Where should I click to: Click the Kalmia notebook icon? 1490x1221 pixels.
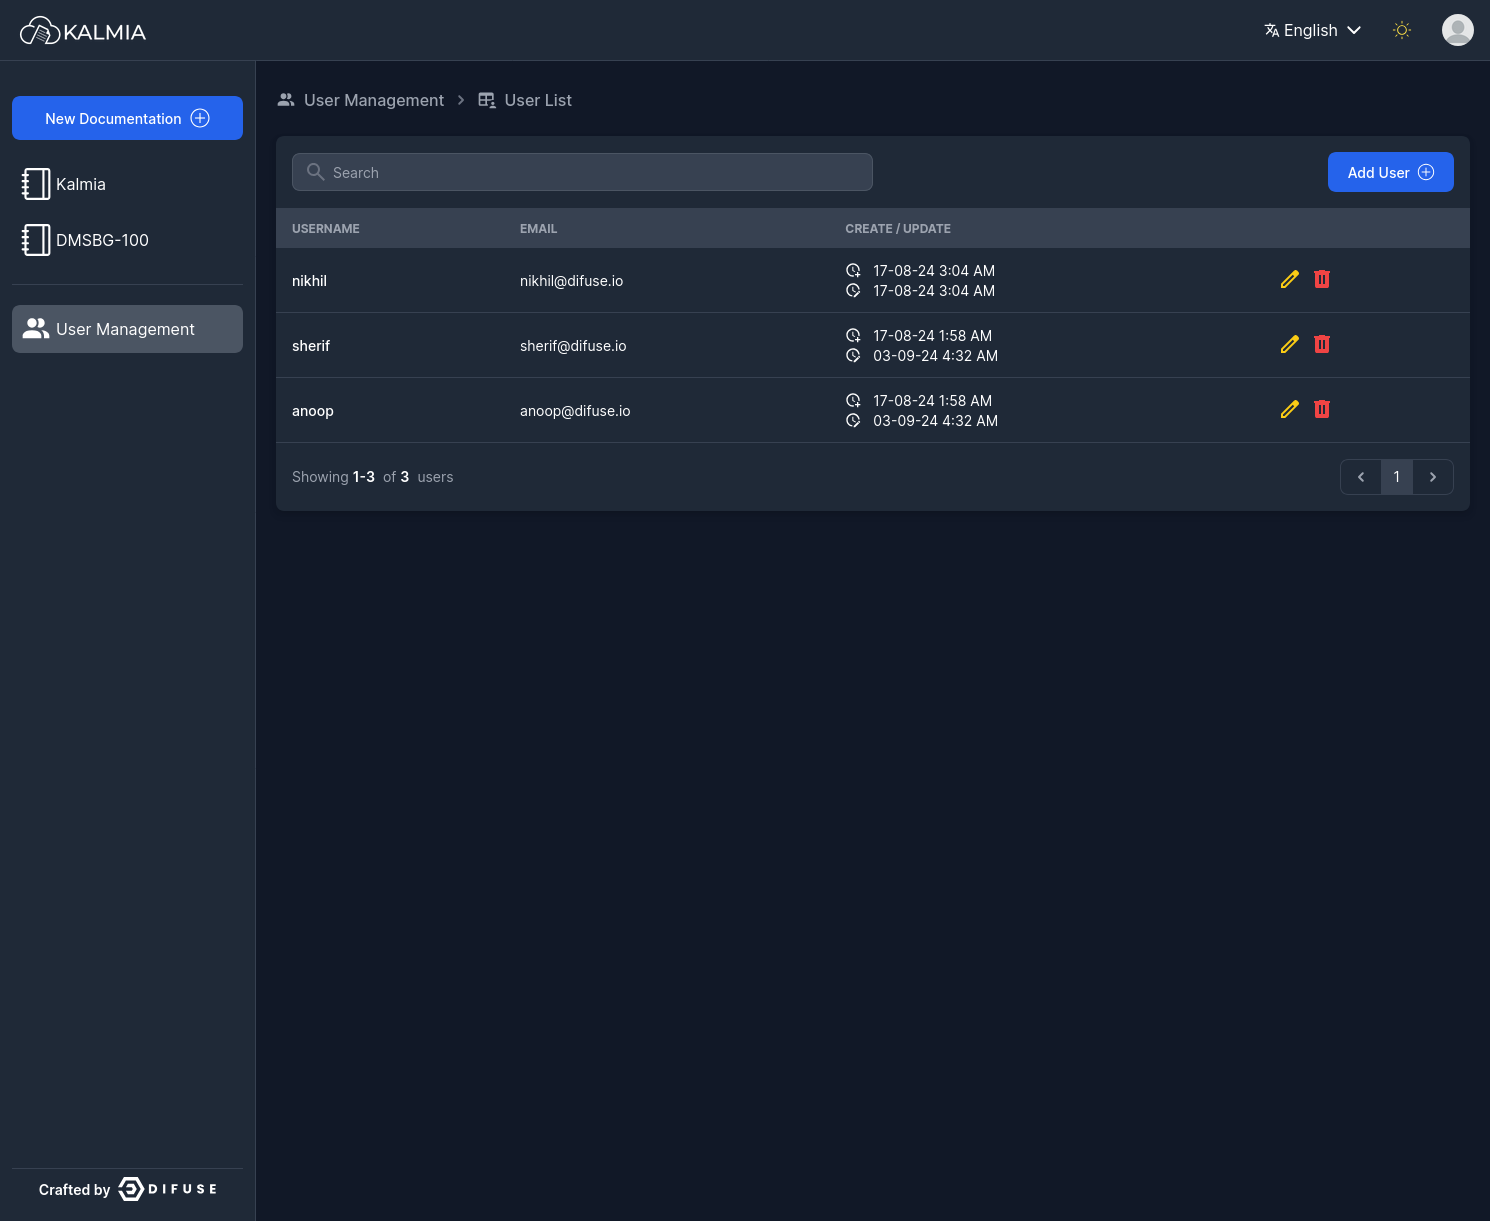[x=36, y=184]
